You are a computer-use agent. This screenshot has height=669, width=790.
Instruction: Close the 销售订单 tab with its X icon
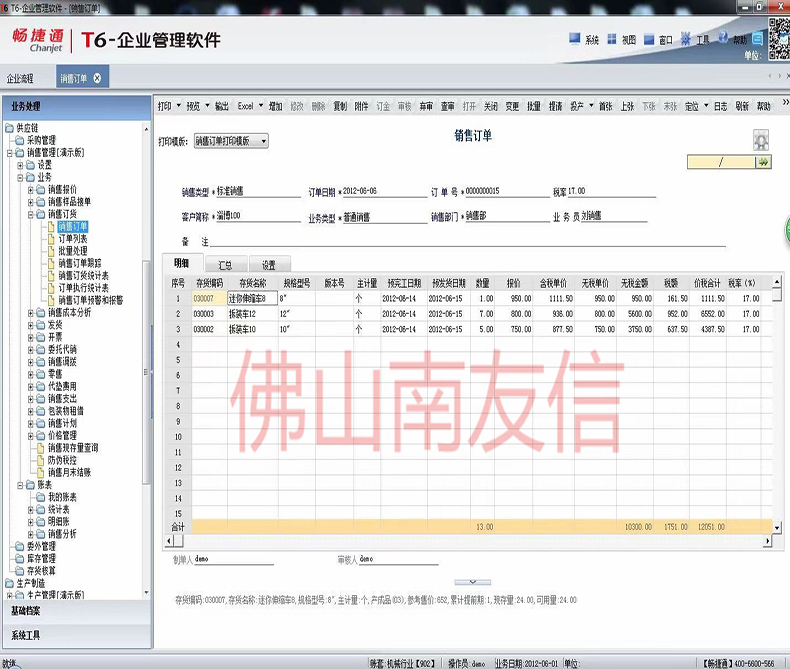pos(97,78)
